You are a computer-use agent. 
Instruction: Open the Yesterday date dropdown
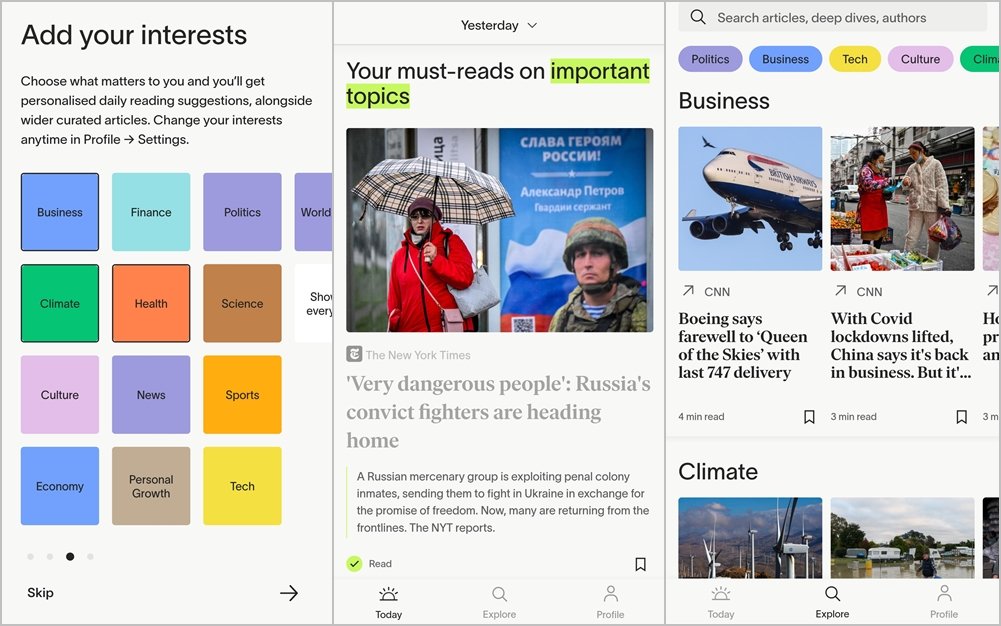pyautogui.click(x=498, y=25)
